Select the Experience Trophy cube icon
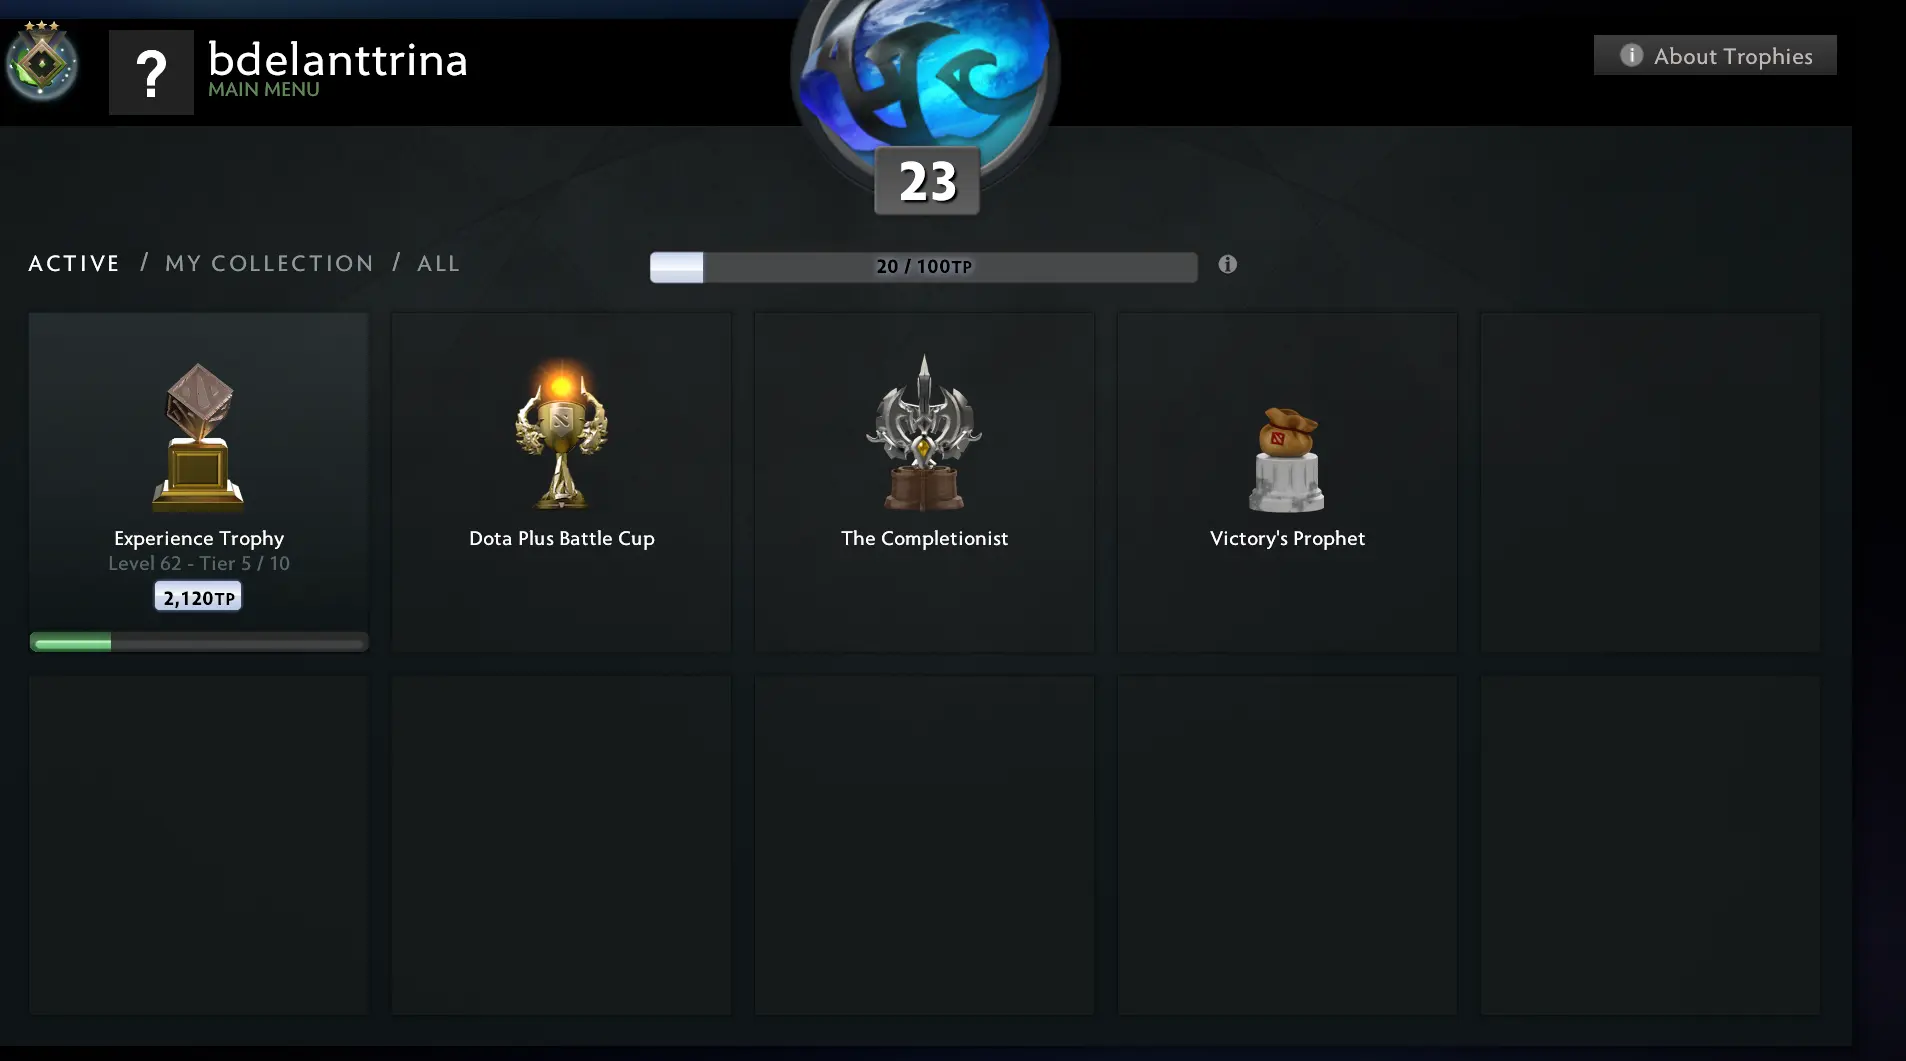This screenshot has height=1061, width=1906. 198,437
